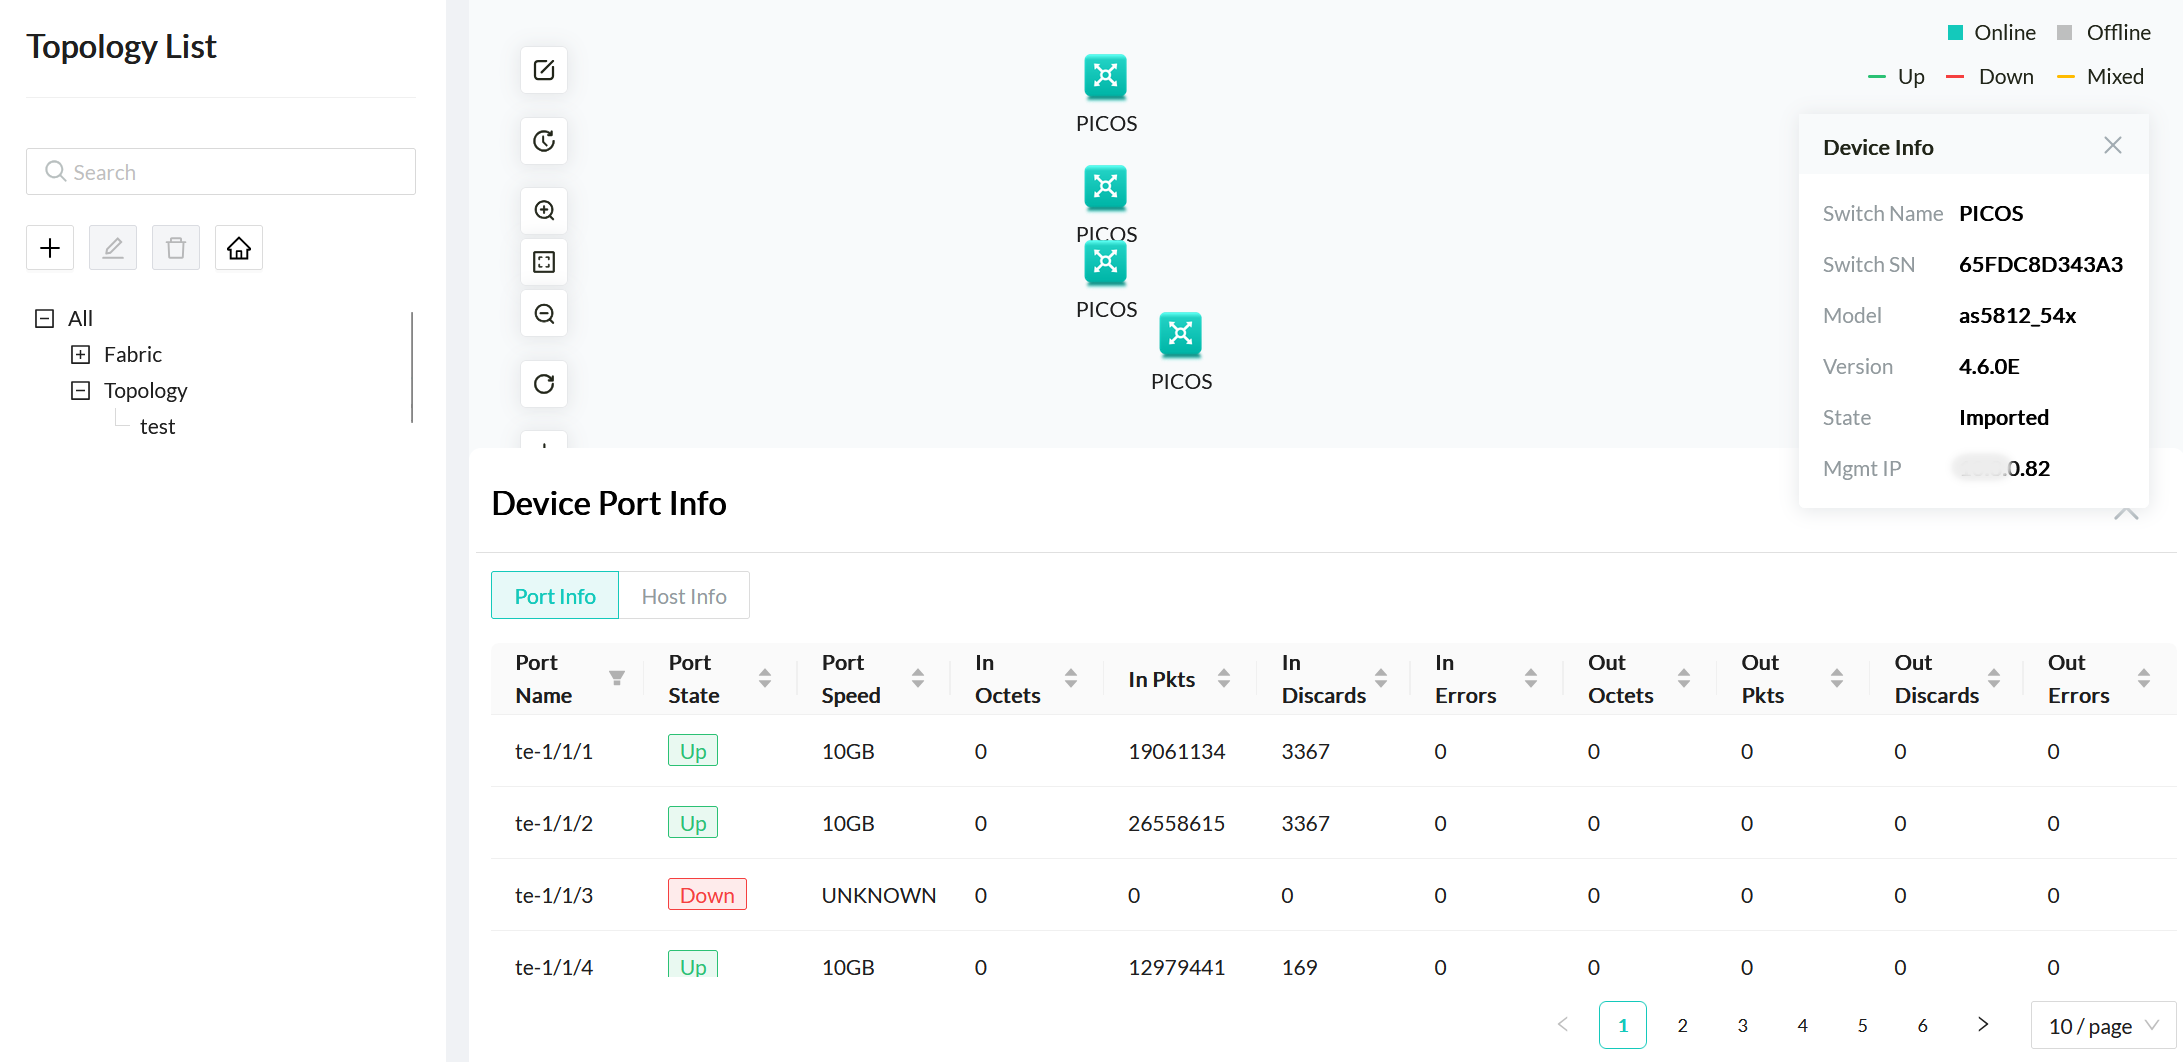Screen dimensions: 2183x1062
Task: Zoom out on the topology canvas
Action: pyautogui.click(x=544, y=314)
